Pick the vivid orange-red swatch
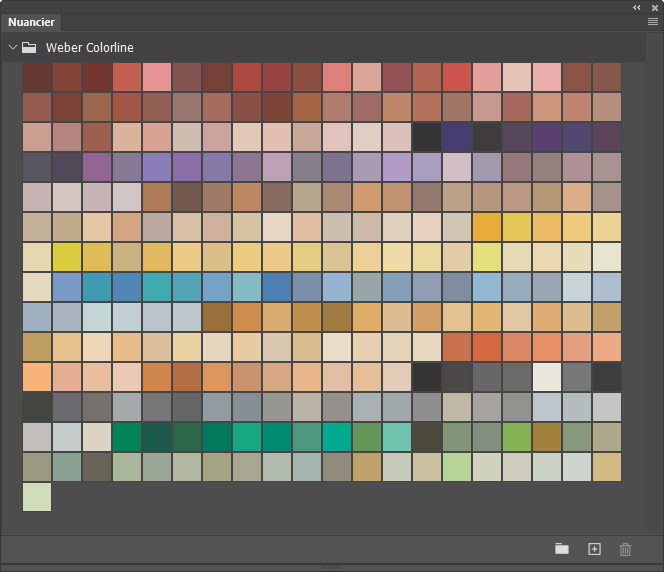The width and height of the screenshot is (664, 572). click(x=487, y=347)
